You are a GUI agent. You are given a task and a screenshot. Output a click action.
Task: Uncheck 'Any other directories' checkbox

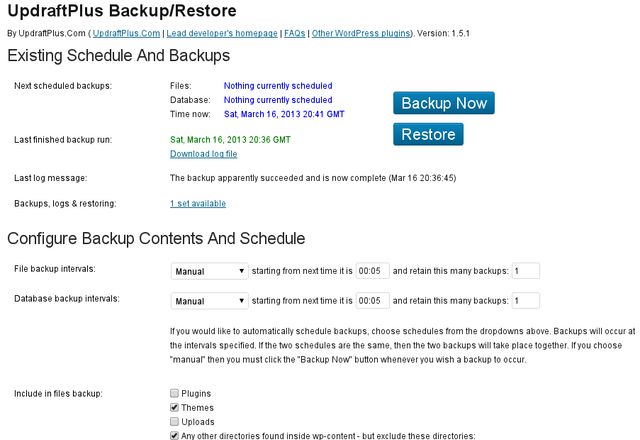tap(174, 436)
